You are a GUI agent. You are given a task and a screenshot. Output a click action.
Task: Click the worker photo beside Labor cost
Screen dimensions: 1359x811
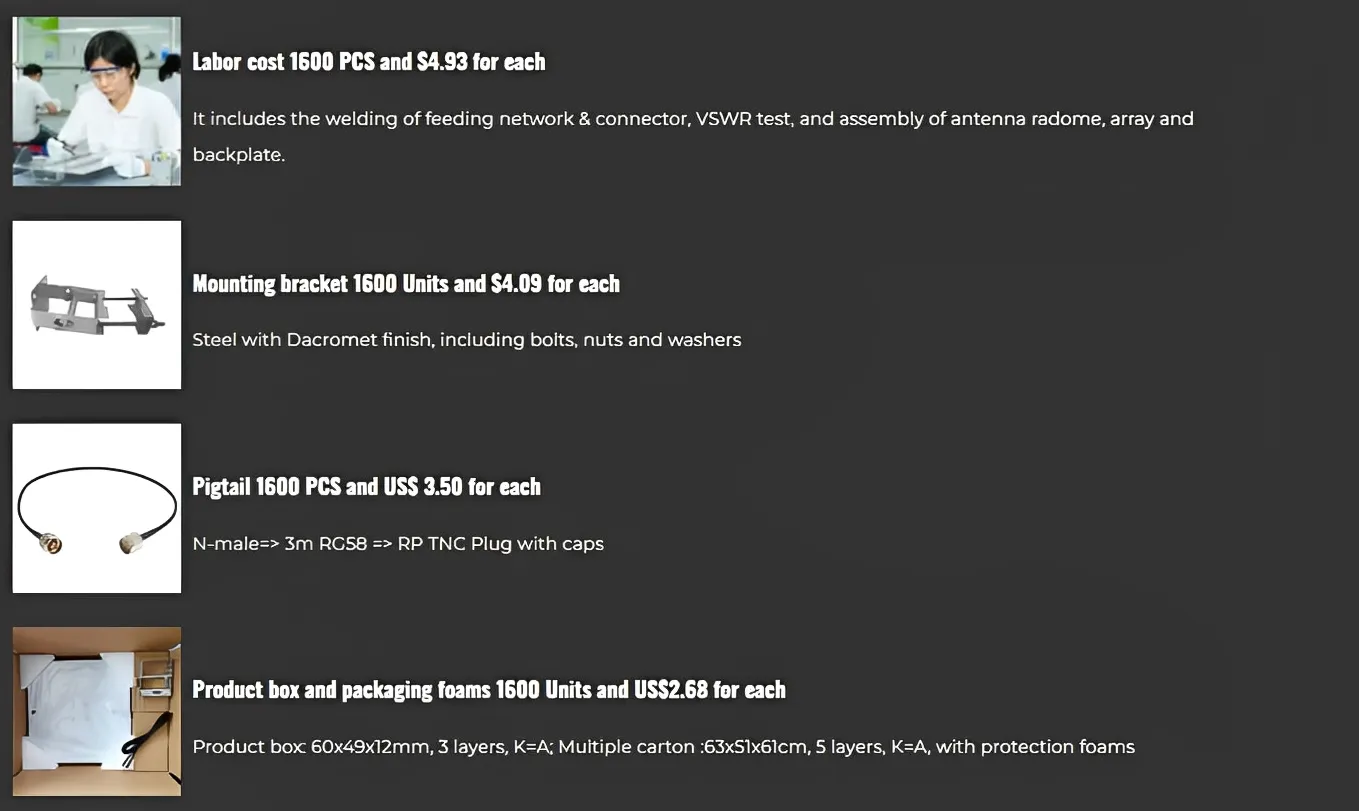click(96, 101)
